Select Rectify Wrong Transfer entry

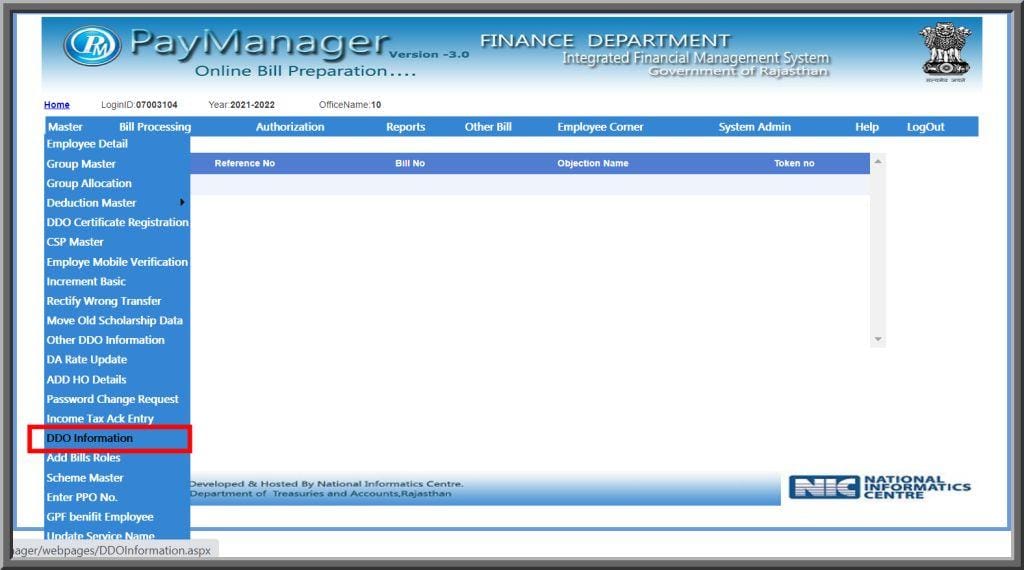[x=104, y=301]
